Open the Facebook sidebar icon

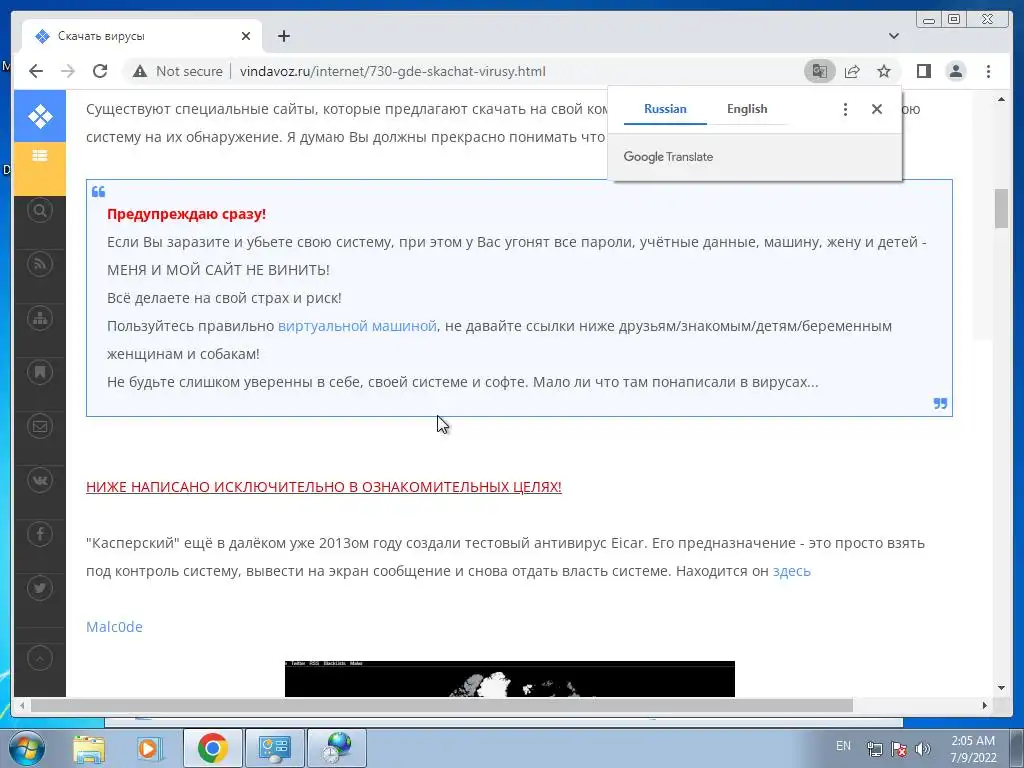40,534
